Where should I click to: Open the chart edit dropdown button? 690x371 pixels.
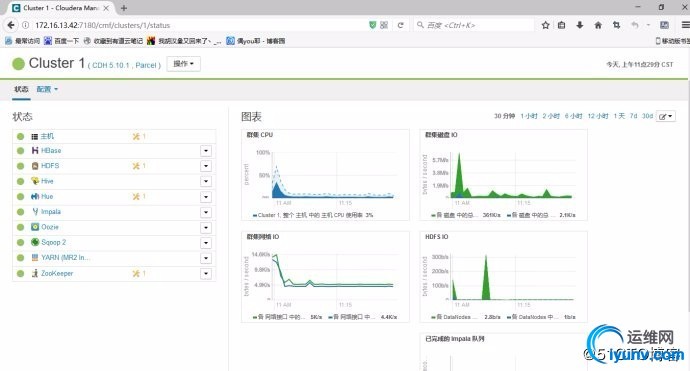click(665, 116)
